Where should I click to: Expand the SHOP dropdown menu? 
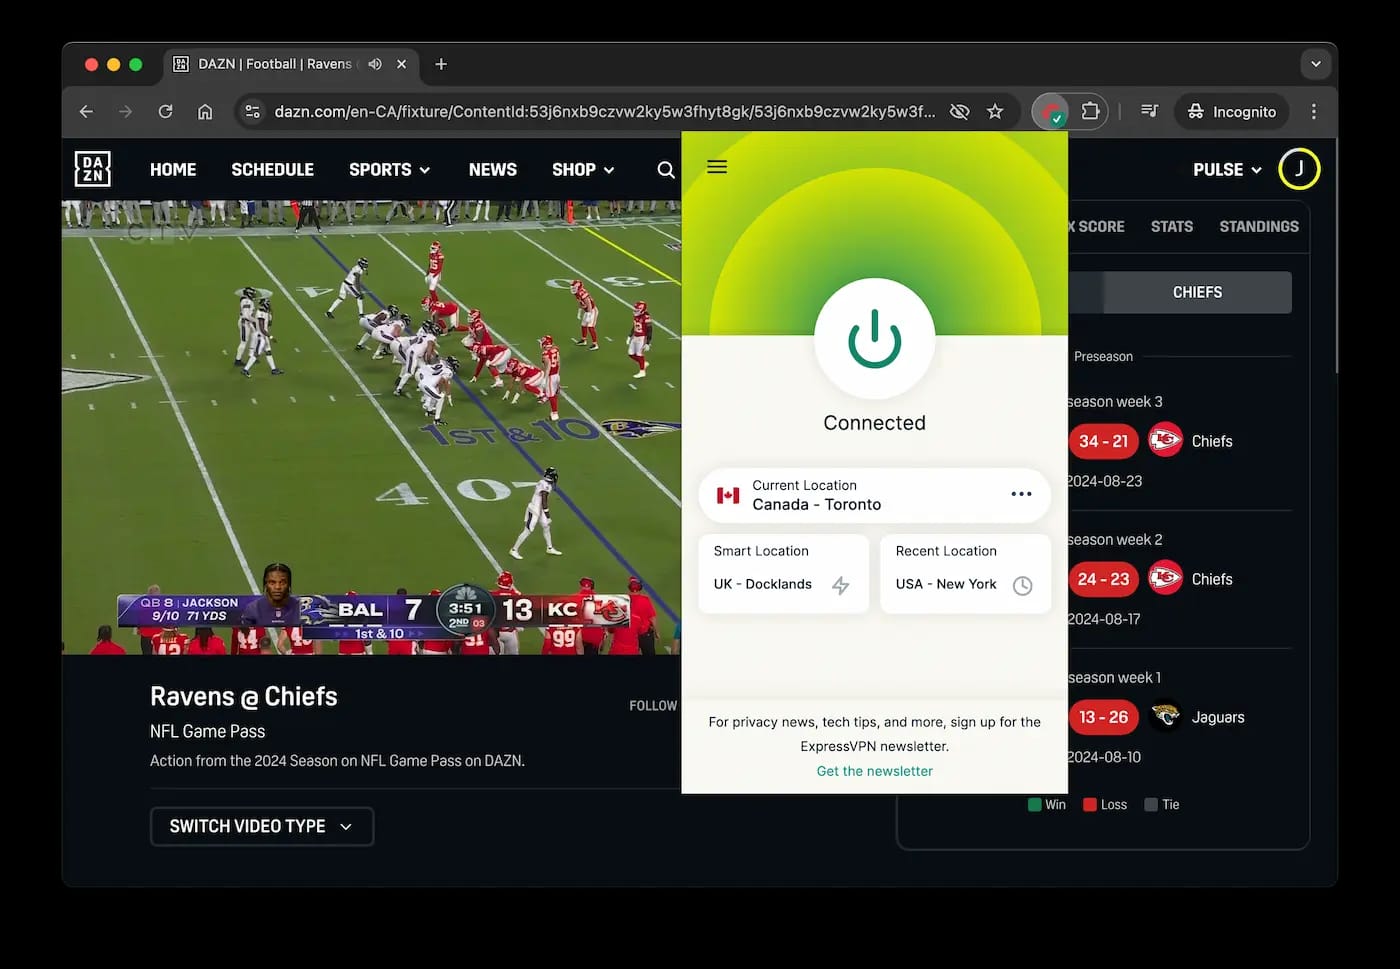coord(583,170)
